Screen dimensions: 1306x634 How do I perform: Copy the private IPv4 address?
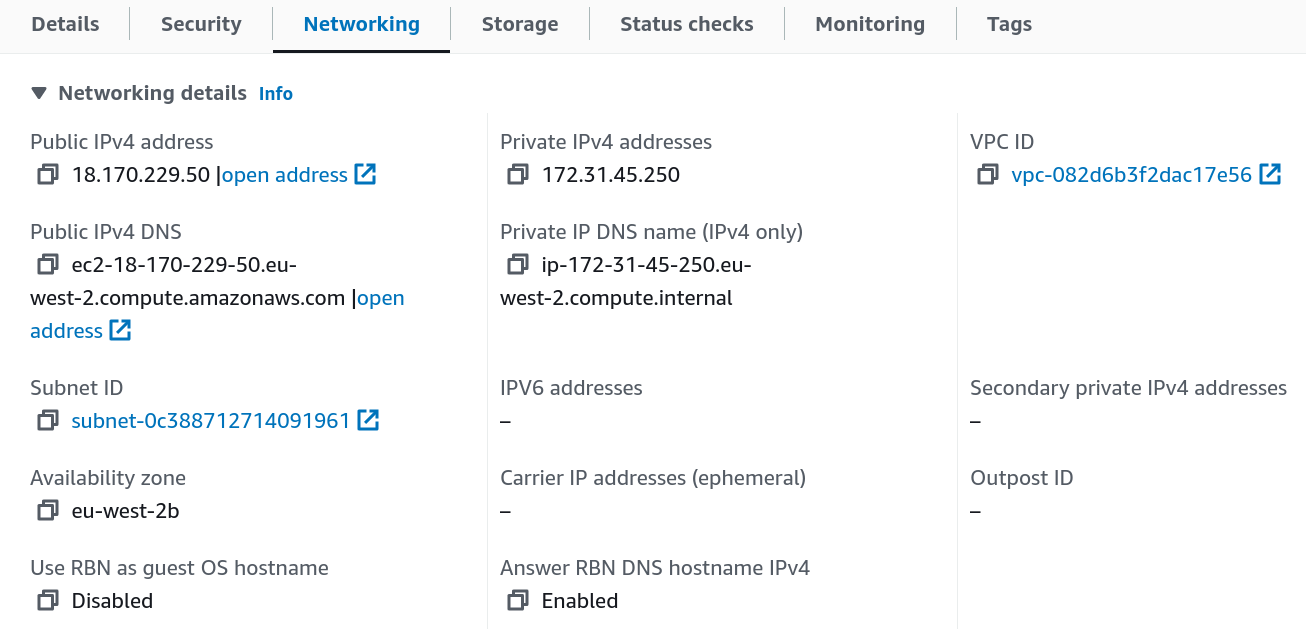pos(517,174)
